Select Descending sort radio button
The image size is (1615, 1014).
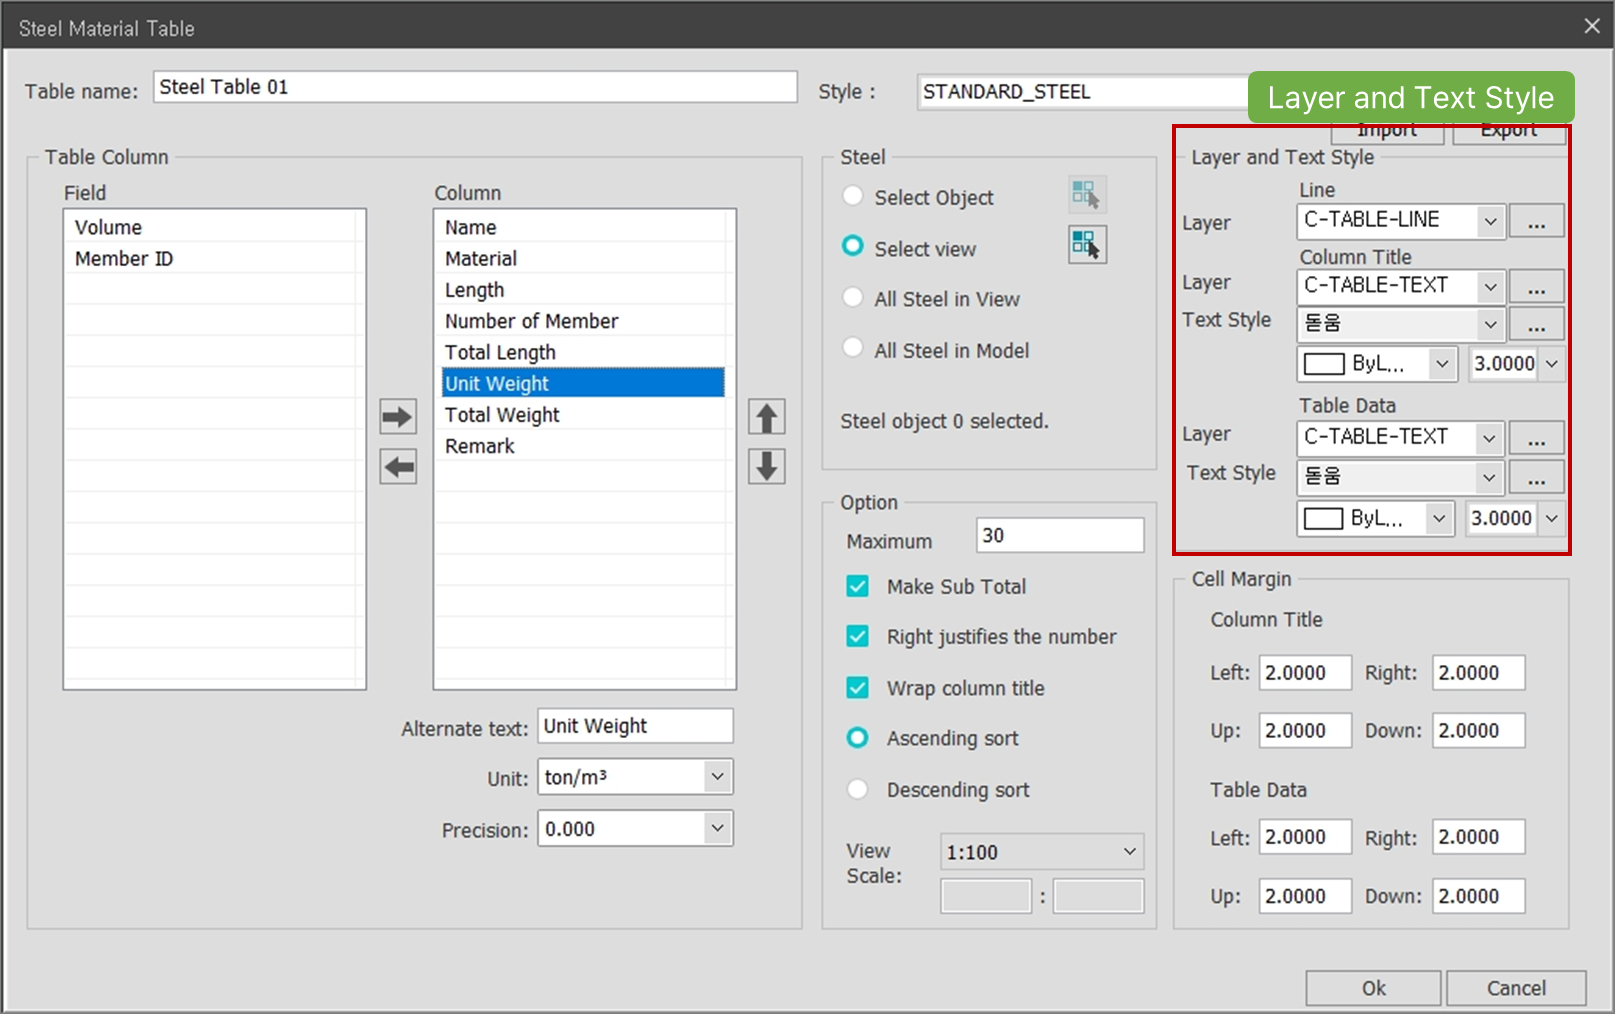coord(858,789)
